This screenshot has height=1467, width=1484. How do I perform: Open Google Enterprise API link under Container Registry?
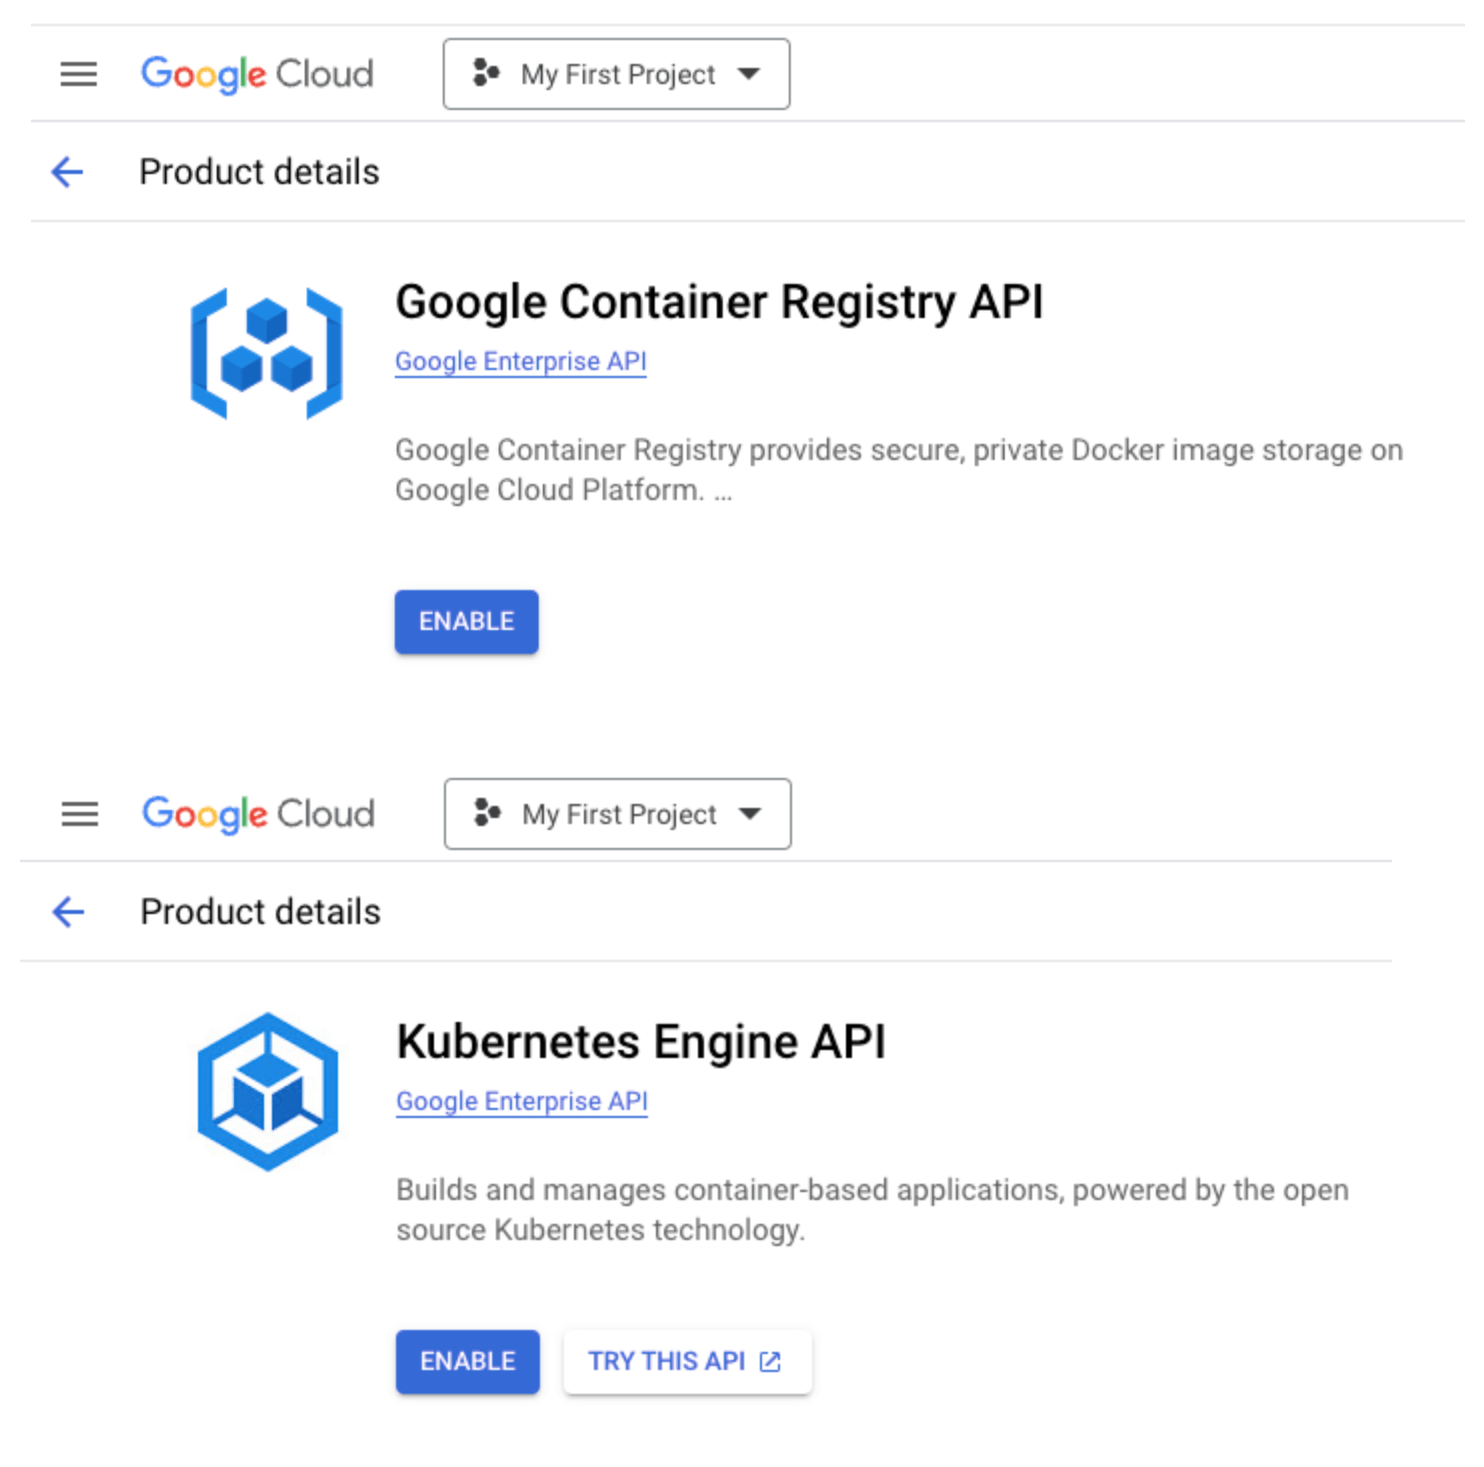tap(521, 362)
